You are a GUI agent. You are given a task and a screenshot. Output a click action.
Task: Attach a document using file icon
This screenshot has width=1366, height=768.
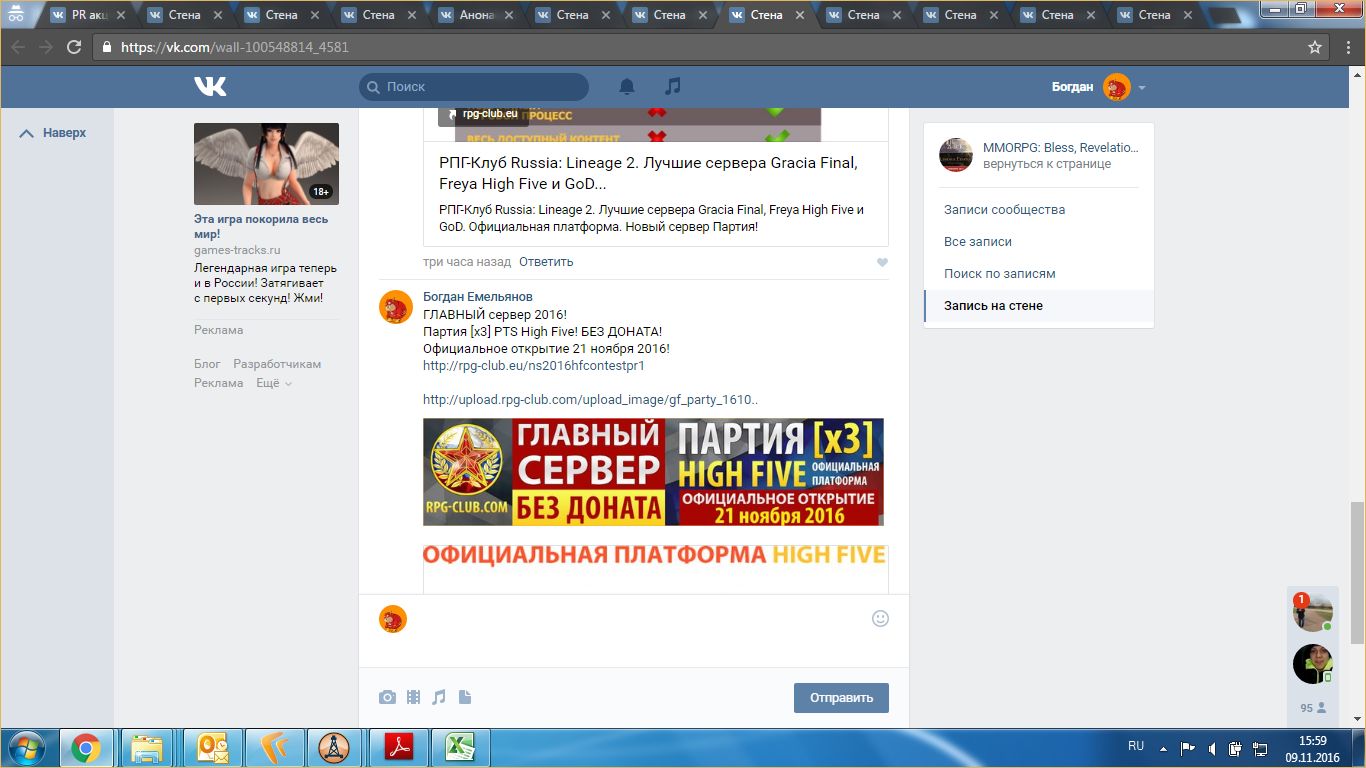[465, 697]
